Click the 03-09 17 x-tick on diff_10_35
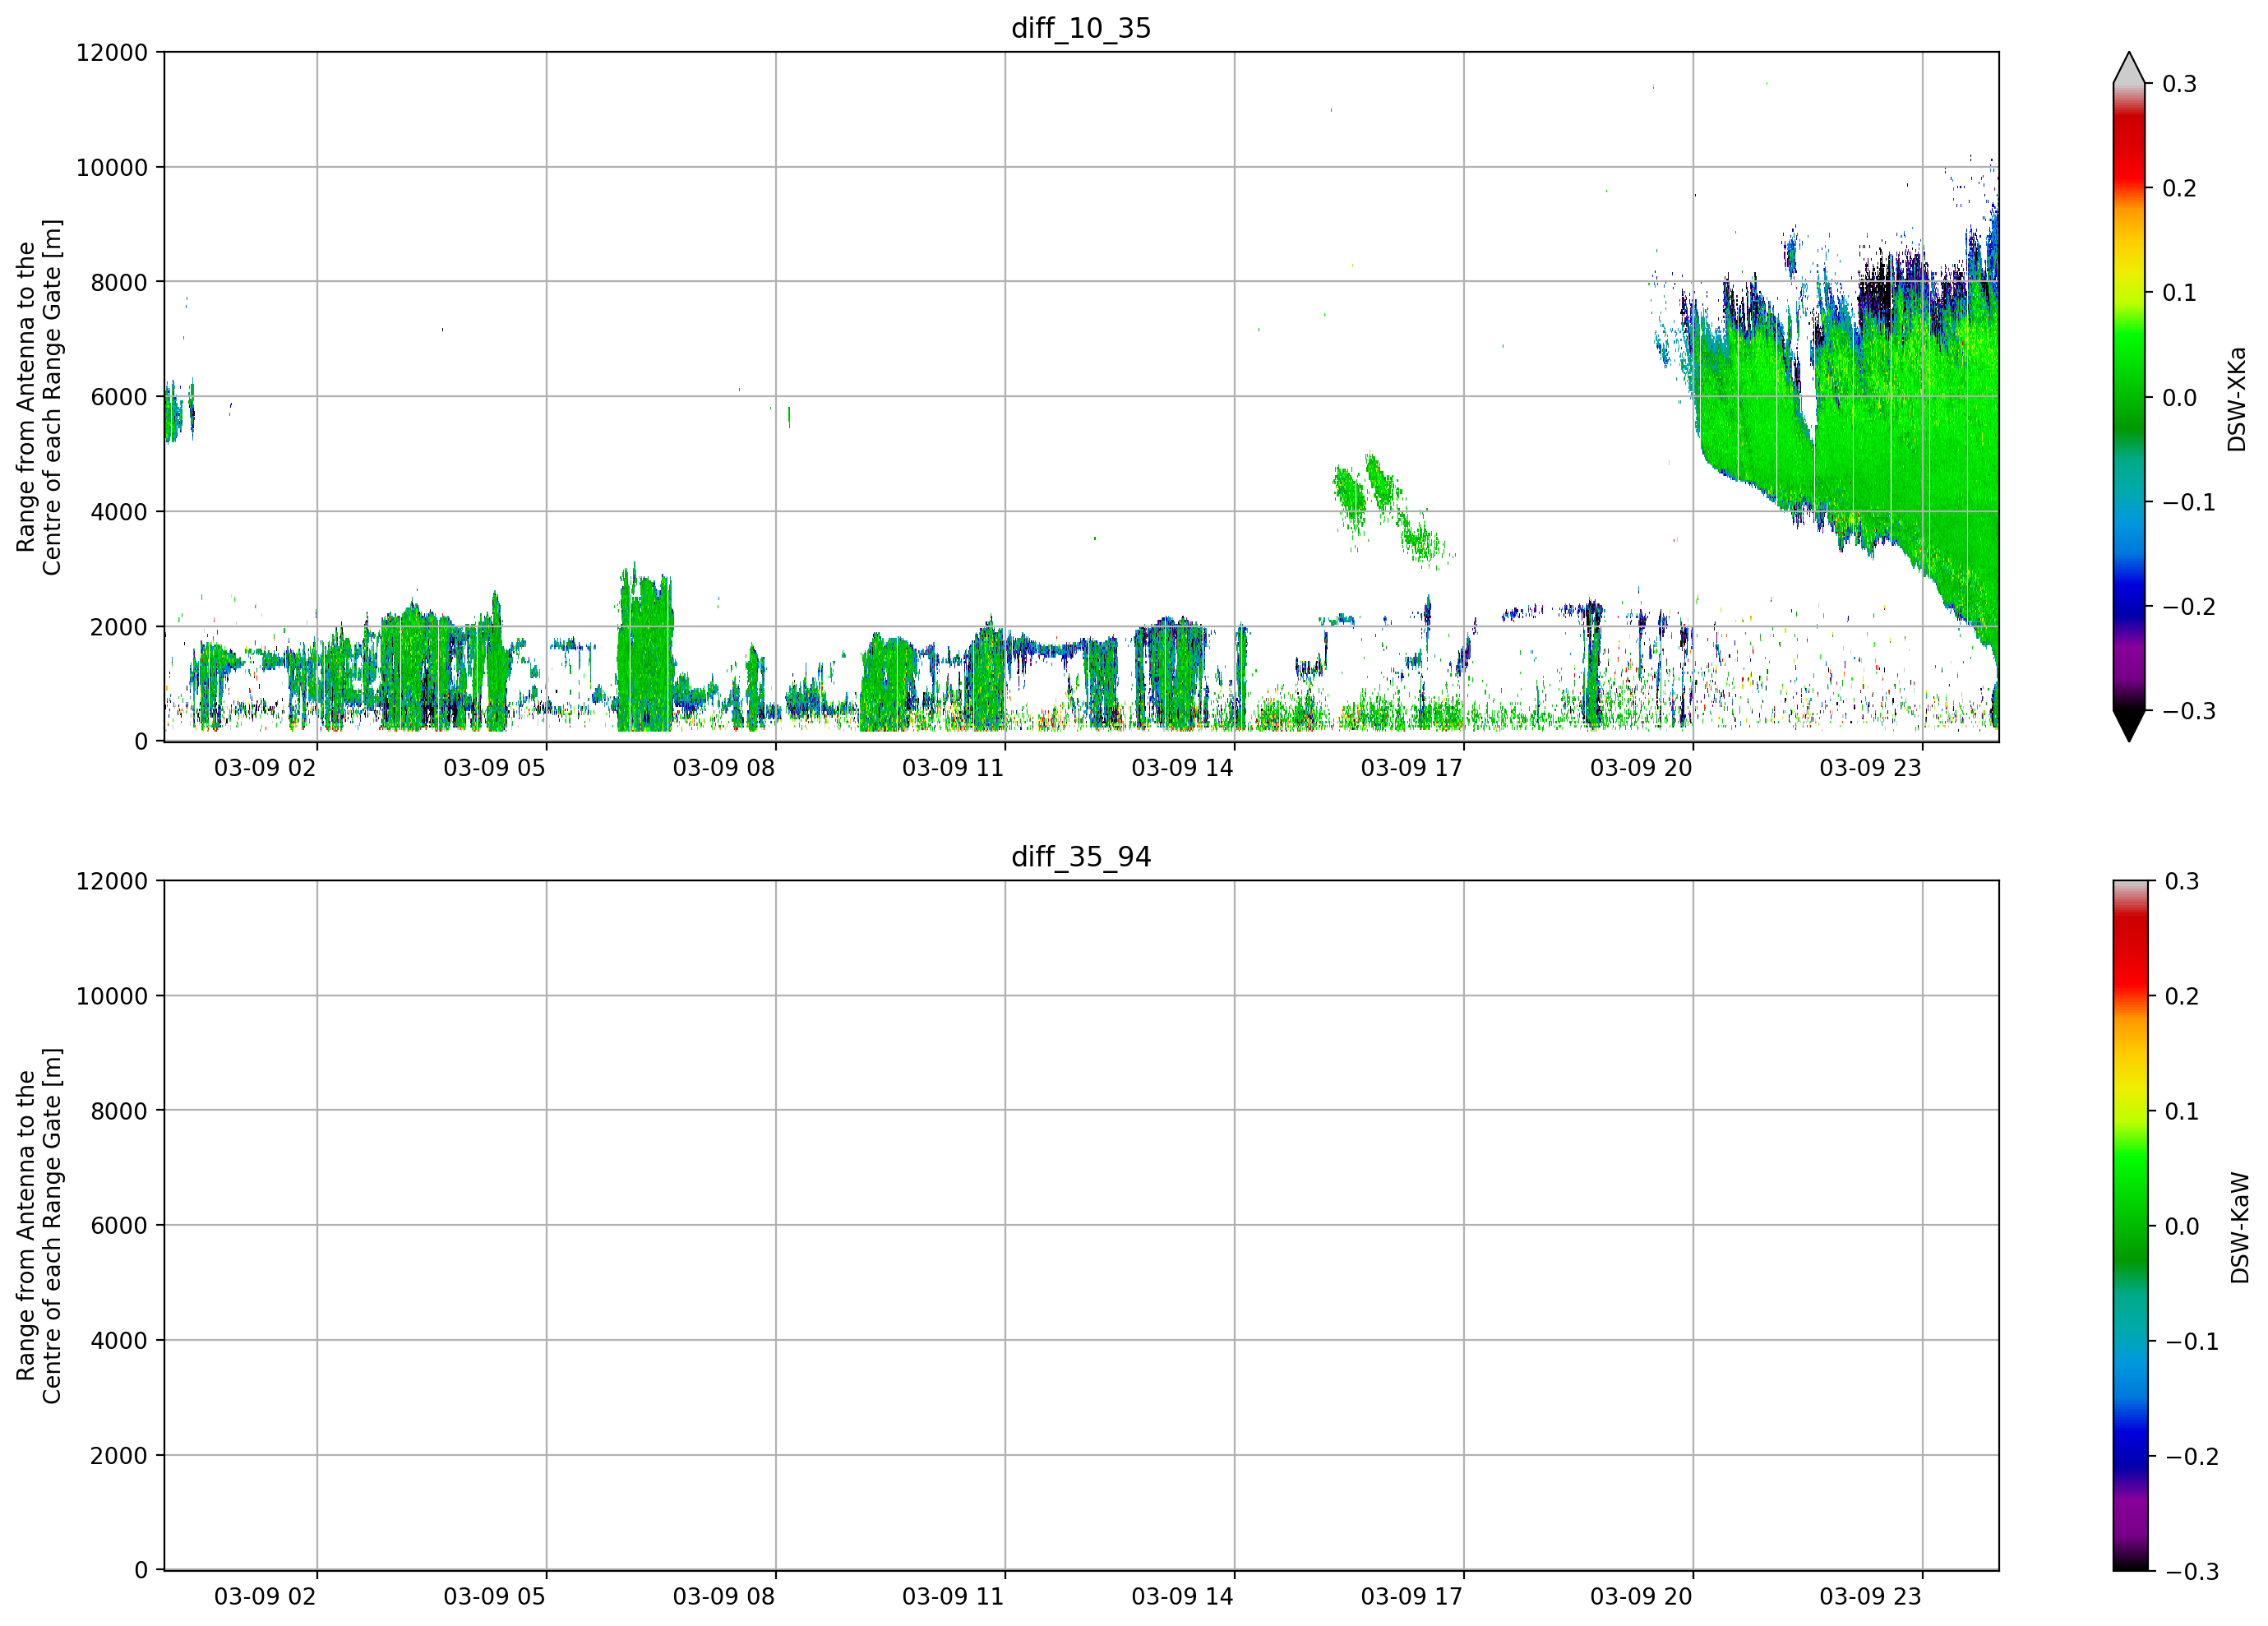The width and height of the screenshot is (2268, 1626). pyautogui.click(x=1412, y=768)
